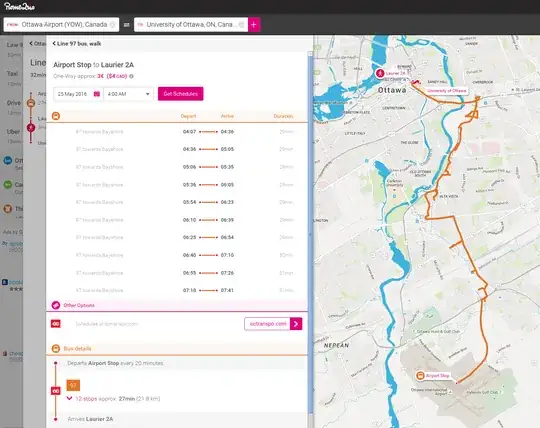Screen dimensions: 540x428
Task: Select the 06:55 departure row
Action: (x=177, y=273)
